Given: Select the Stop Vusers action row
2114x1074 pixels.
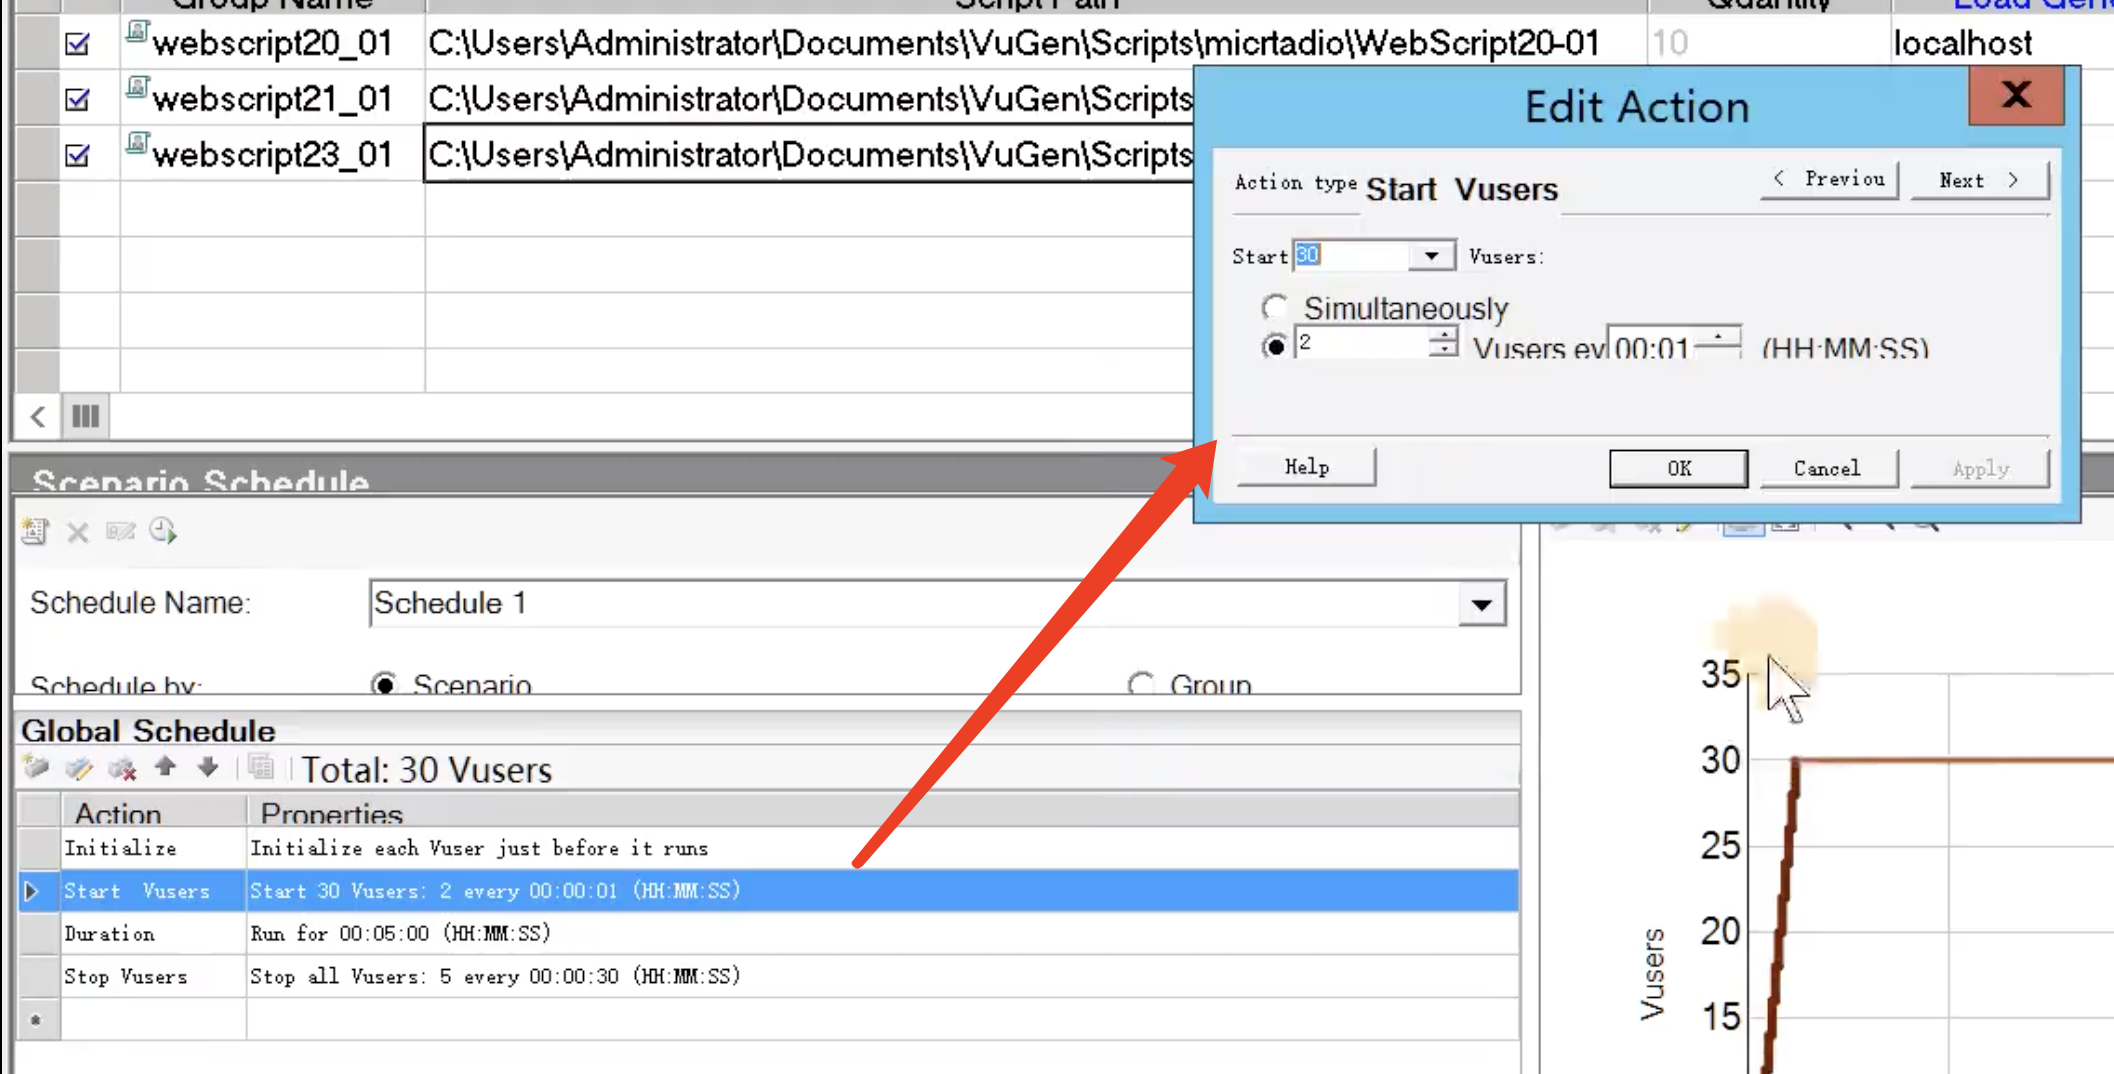Looking at the screenshot, I should tap(768, 976).
